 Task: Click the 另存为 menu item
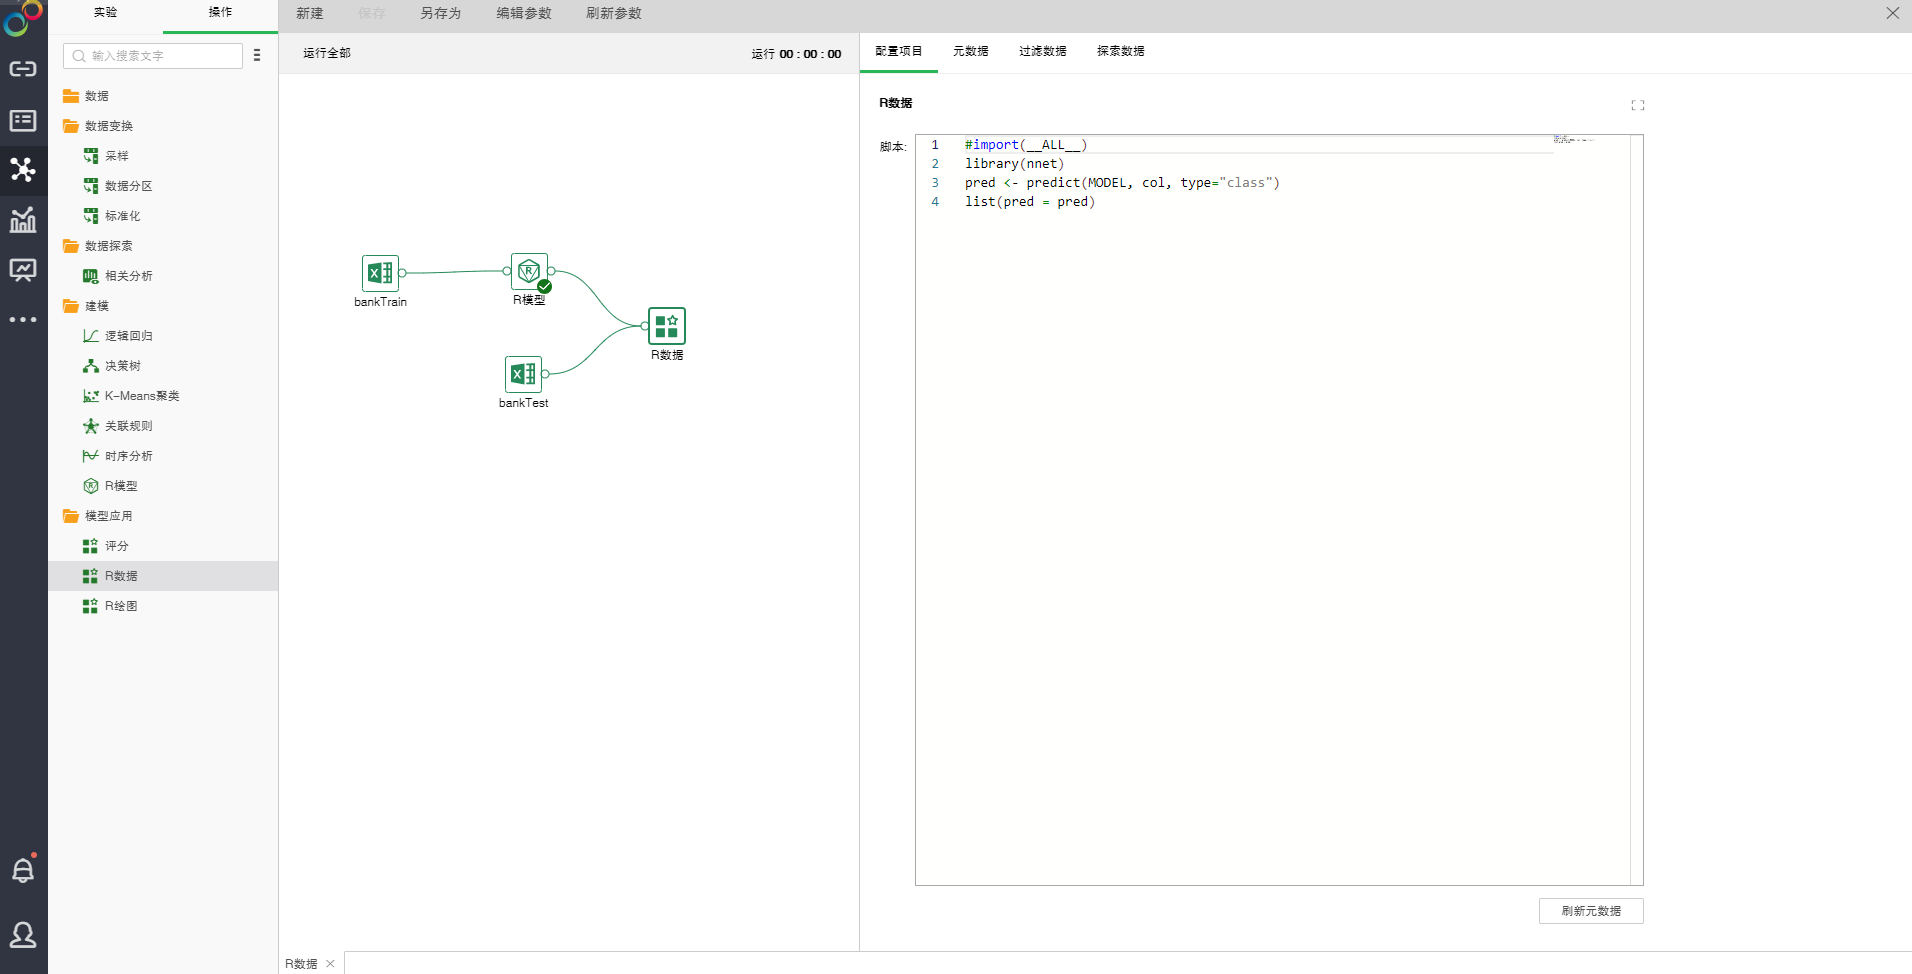click(440, 14)
